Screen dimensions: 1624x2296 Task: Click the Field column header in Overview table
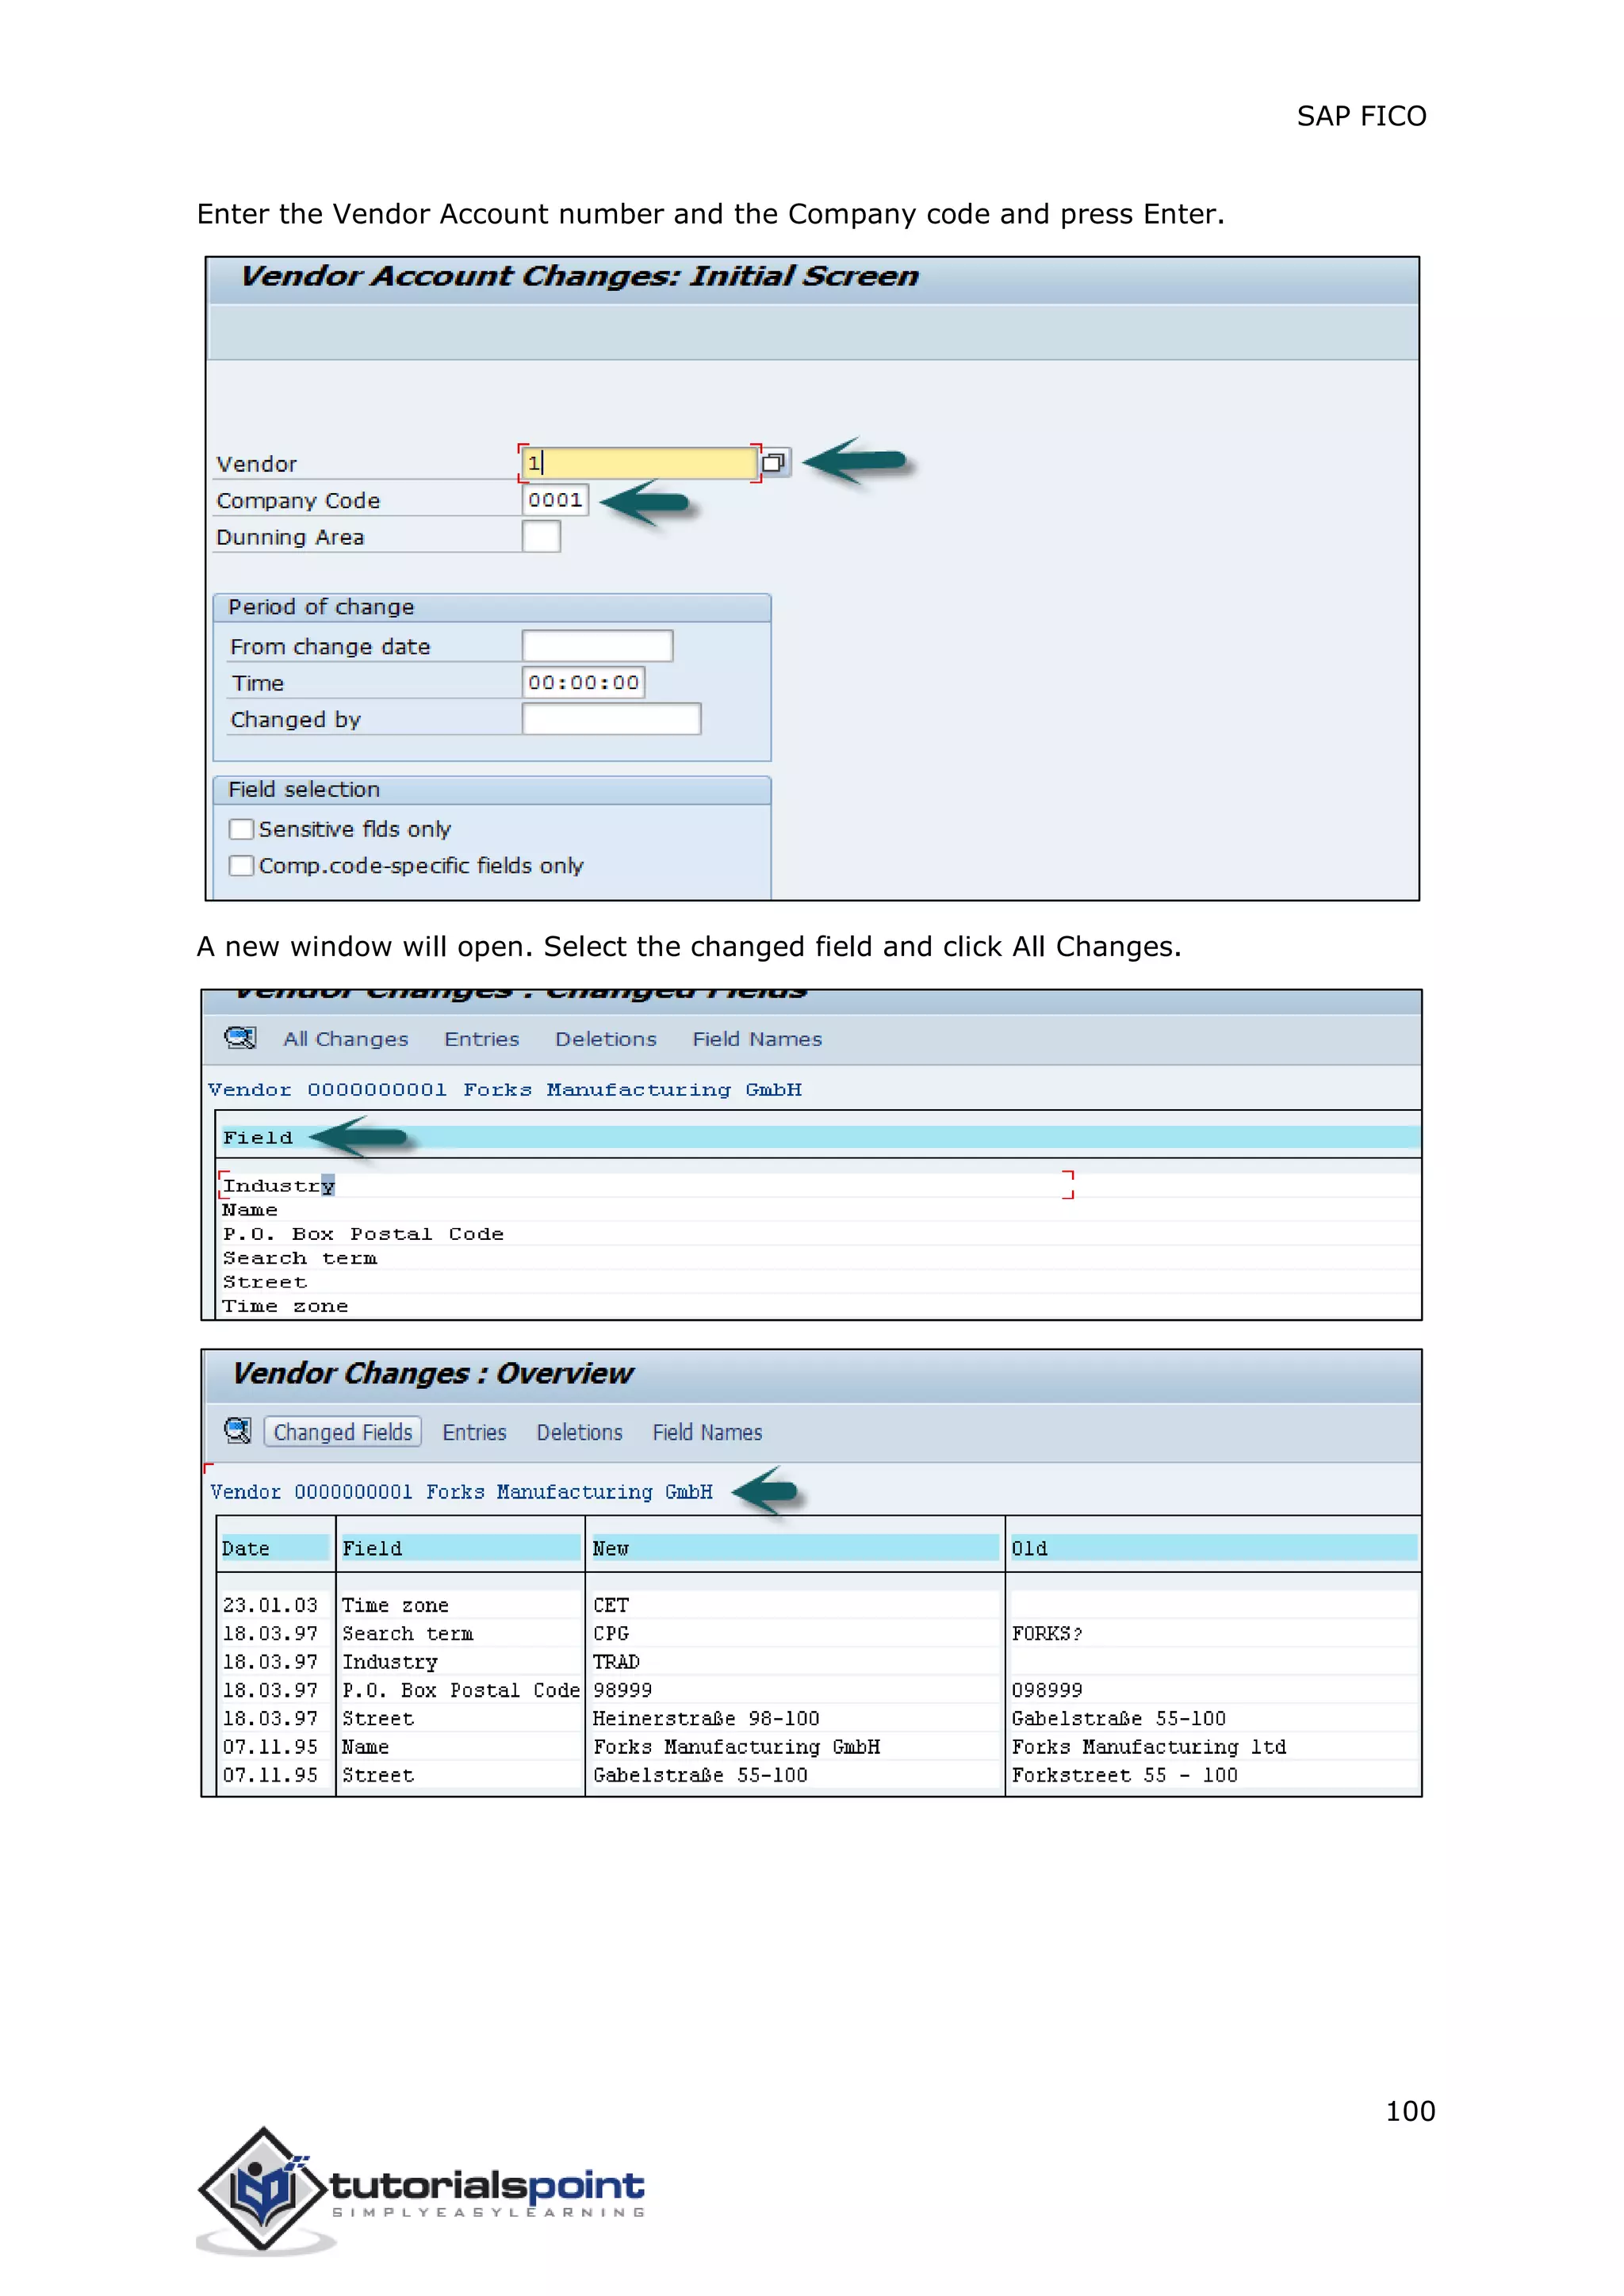(461, 1548)
